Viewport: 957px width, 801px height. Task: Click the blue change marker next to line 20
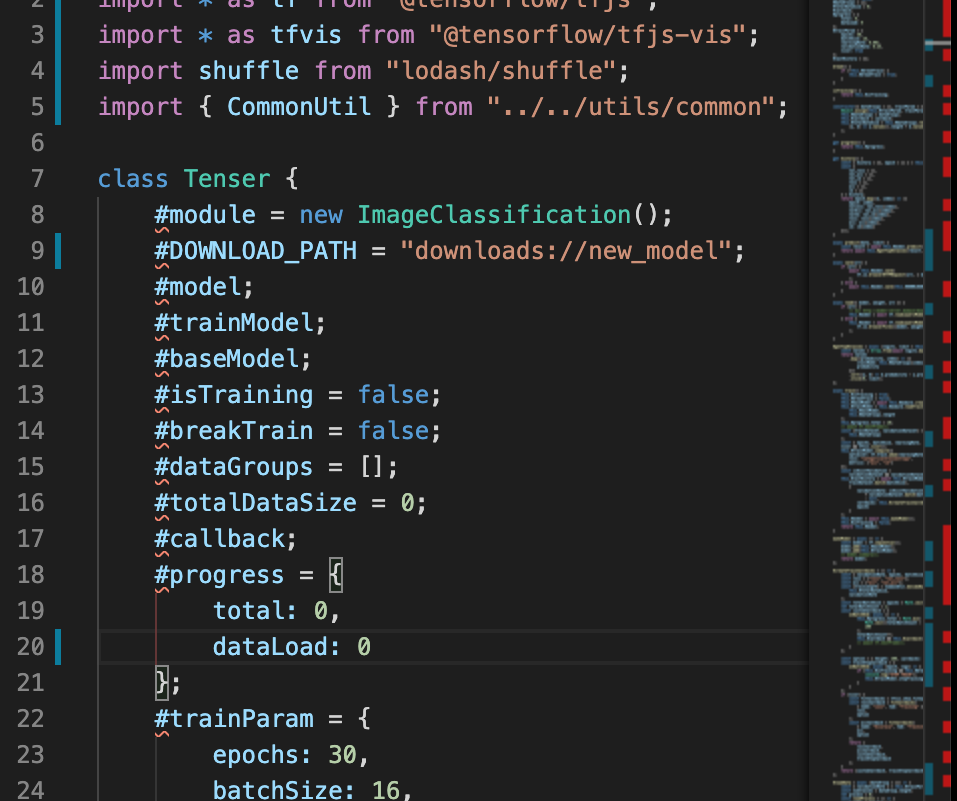tap(58, 647)
